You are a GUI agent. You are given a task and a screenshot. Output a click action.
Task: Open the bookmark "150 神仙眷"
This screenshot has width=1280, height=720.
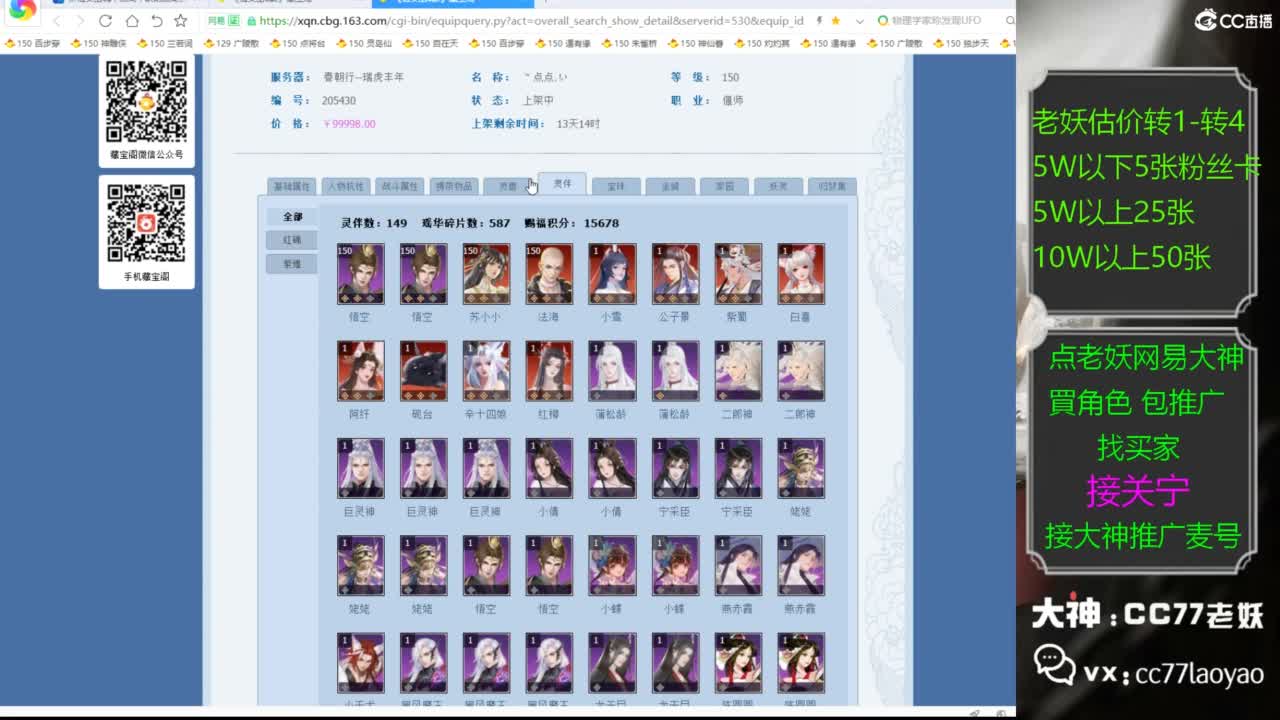pos(695,44)
